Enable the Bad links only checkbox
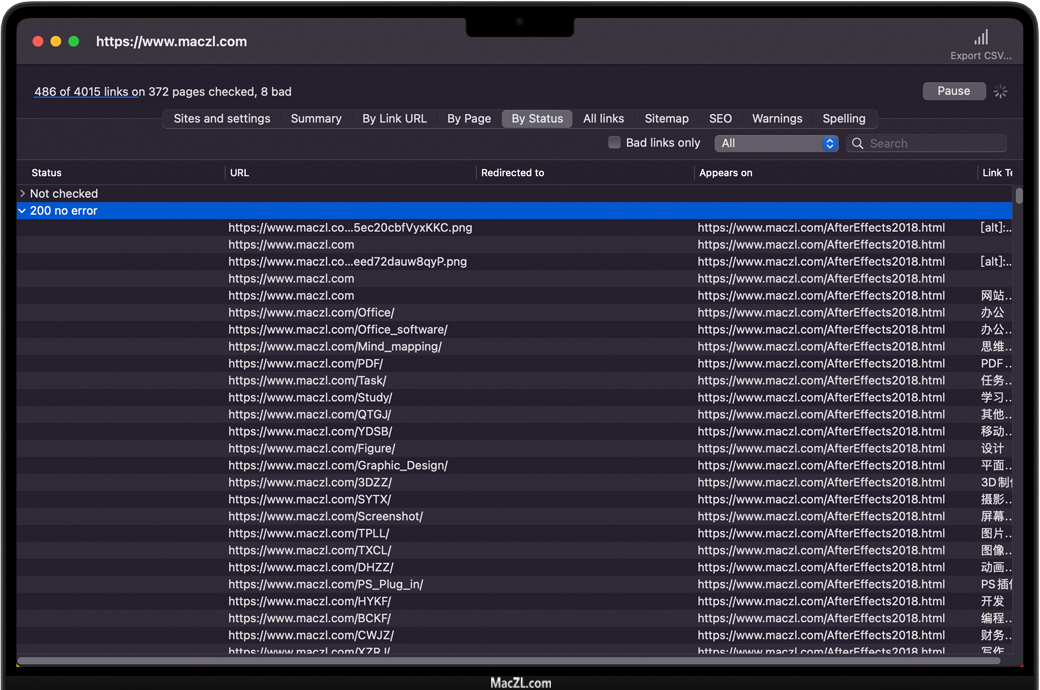 [615, 143]
